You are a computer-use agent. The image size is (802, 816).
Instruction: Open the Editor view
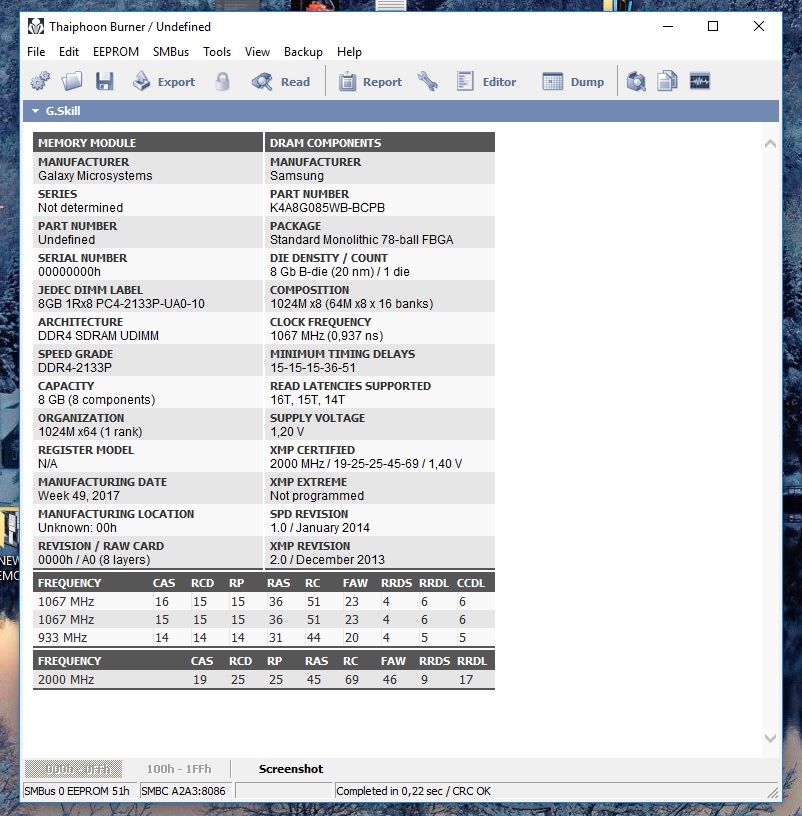pyautogui.click(x=487, y=81)
